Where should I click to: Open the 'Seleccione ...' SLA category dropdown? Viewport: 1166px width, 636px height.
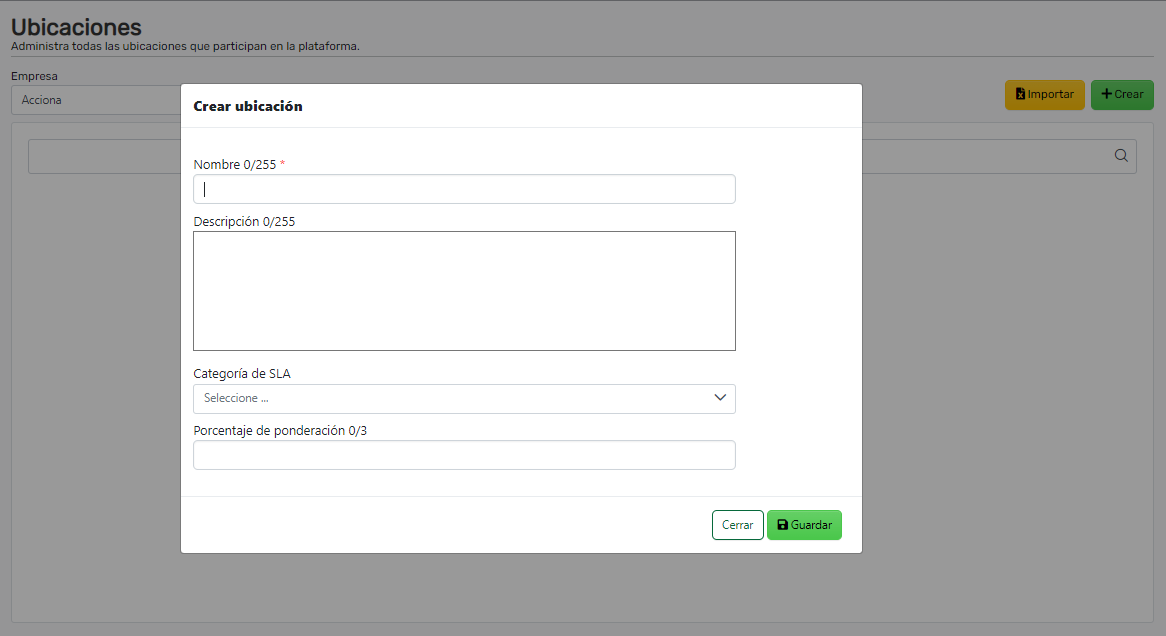(450, 399)
